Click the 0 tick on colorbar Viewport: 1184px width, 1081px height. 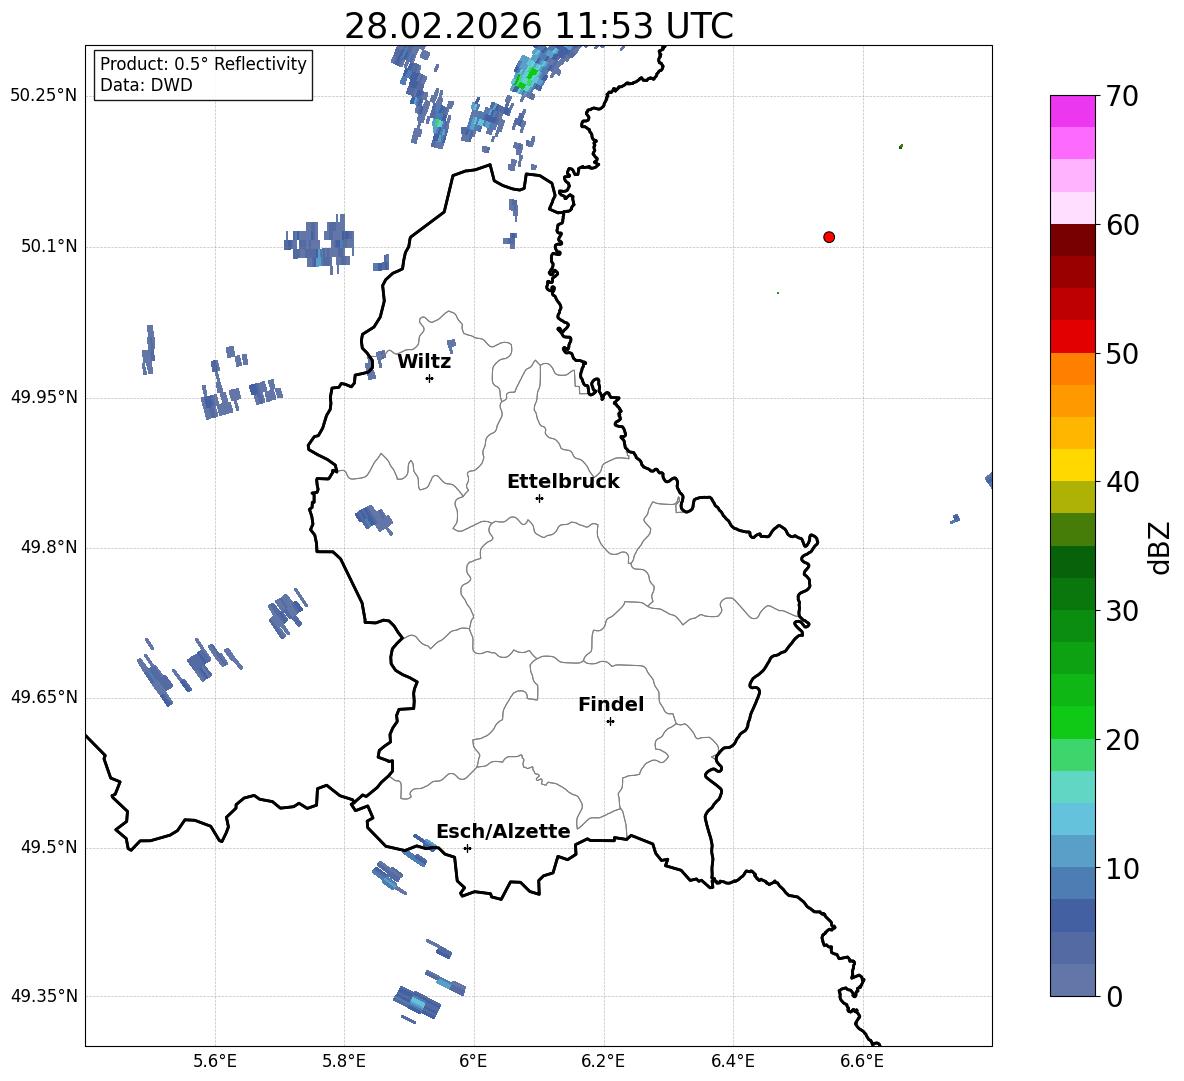[1115, 997]
